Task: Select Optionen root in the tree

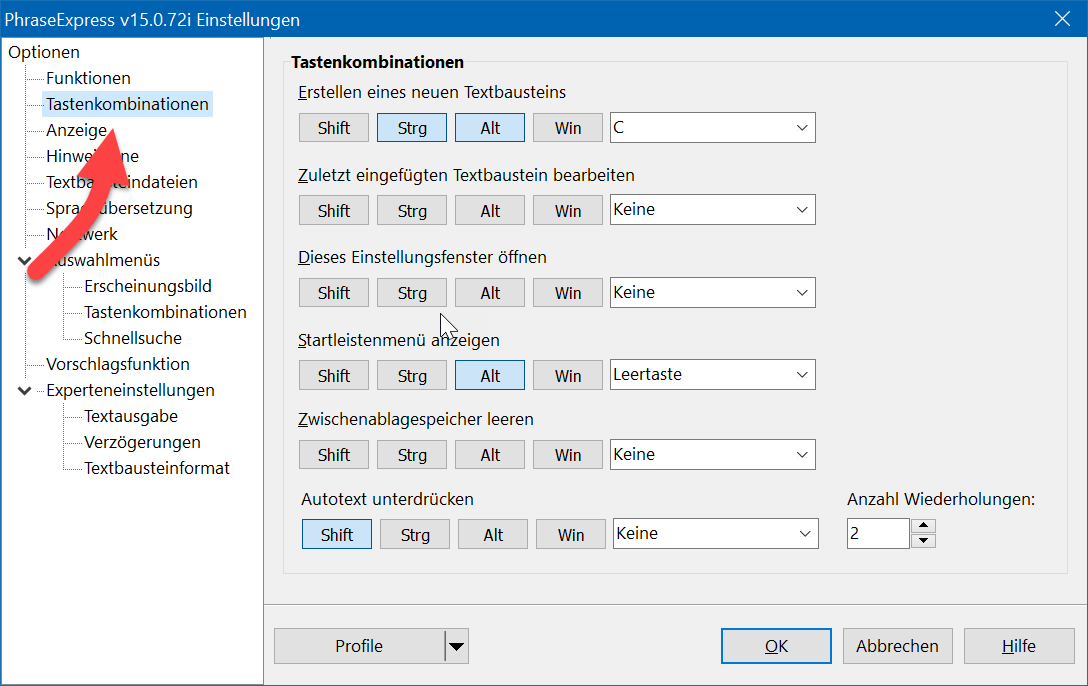Action: tap(44, 52)
